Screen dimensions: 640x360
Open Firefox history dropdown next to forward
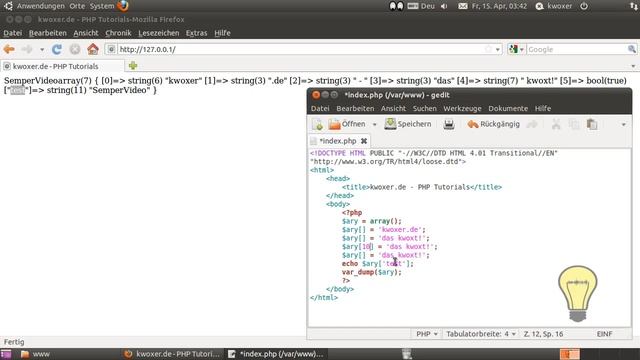click(x=42, y=50)
